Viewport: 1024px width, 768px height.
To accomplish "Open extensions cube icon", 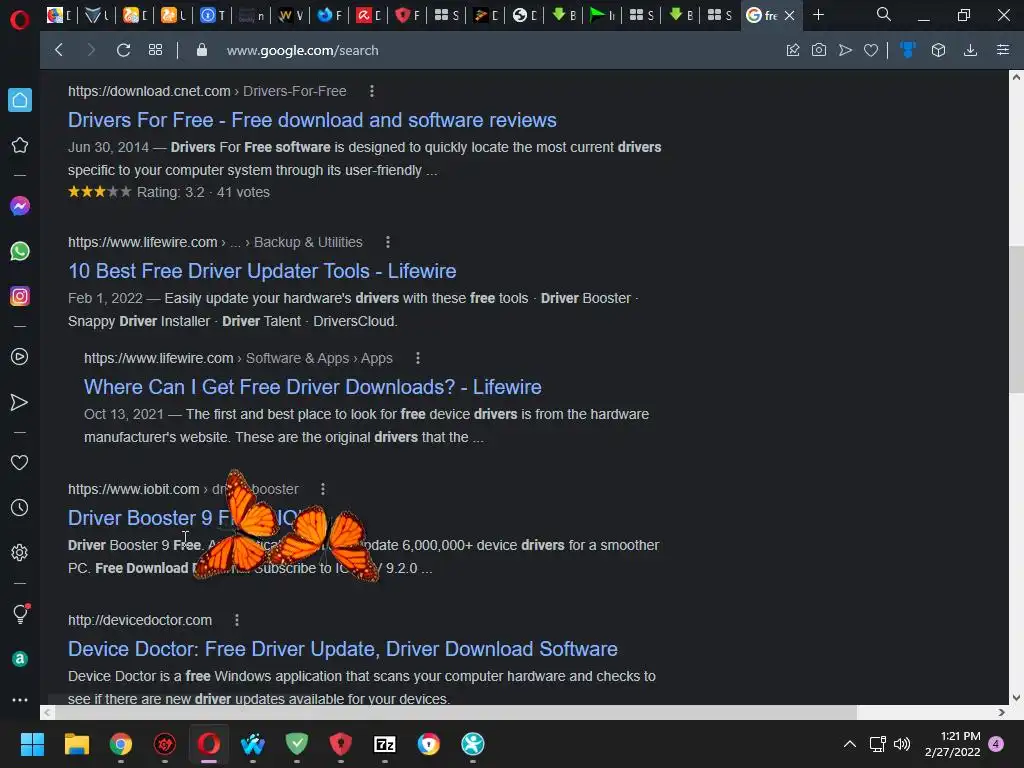I will (938, 50).
